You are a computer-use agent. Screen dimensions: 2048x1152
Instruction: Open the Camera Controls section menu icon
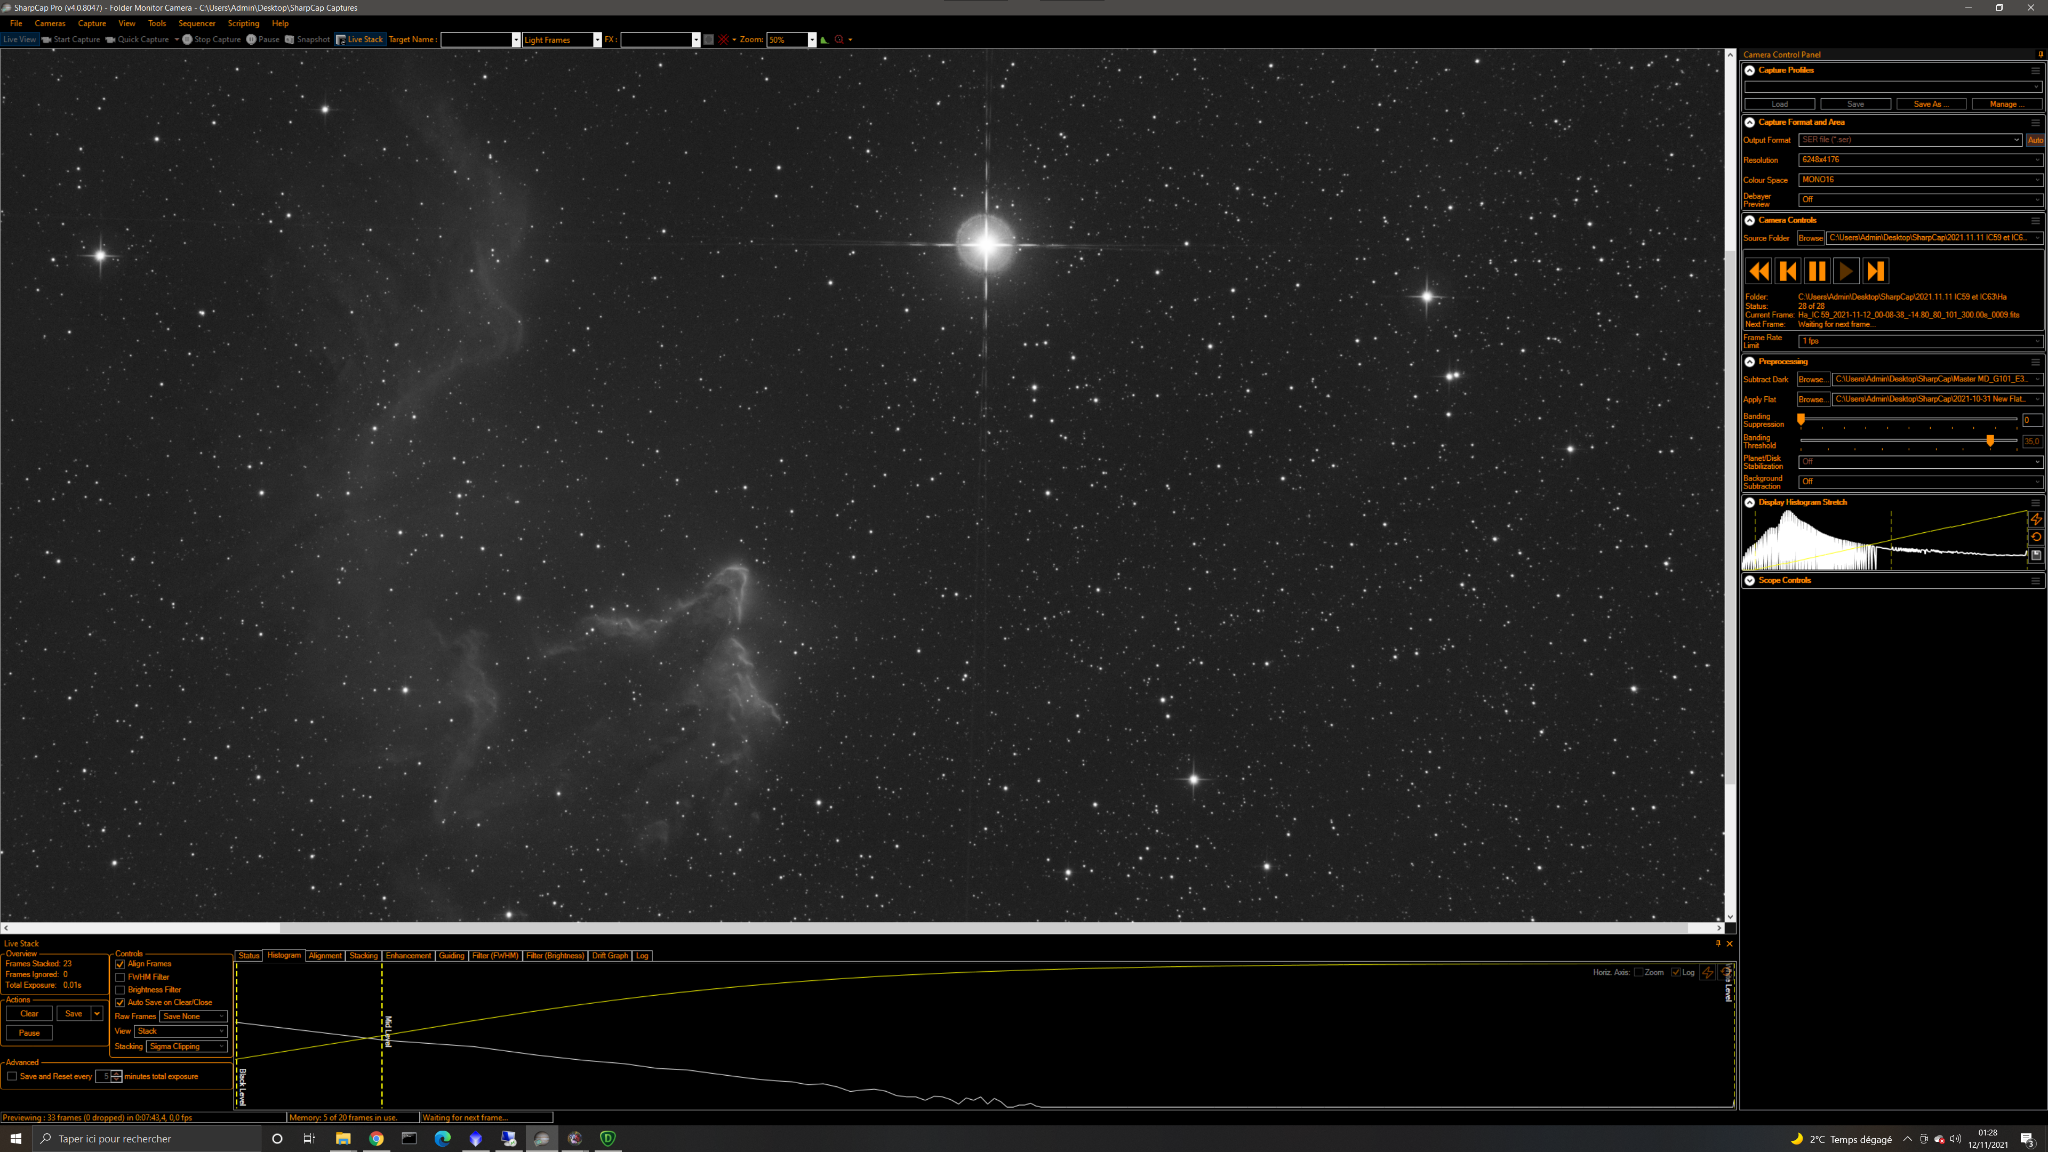[x=2035, y=221]
